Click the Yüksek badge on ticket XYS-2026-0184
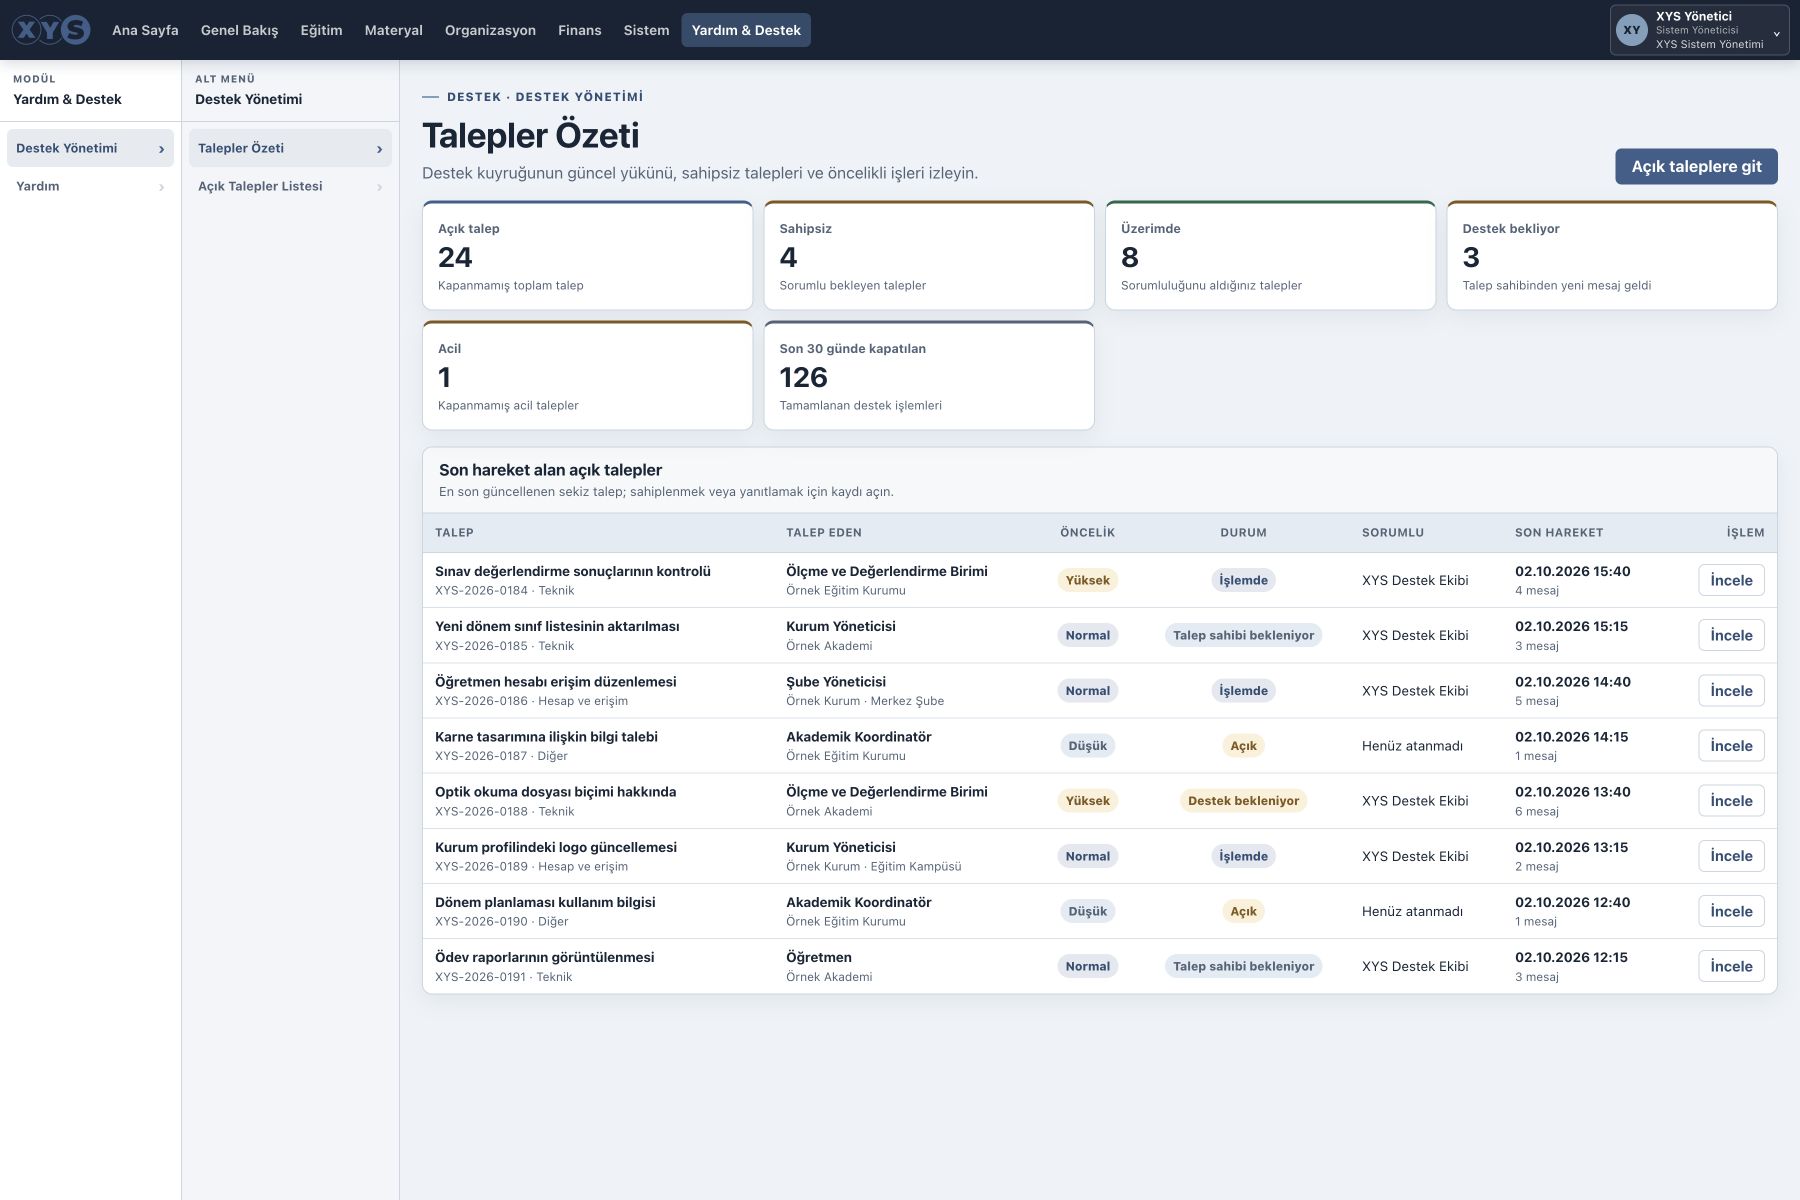 pyautogui.click(x=1087, y=580)
